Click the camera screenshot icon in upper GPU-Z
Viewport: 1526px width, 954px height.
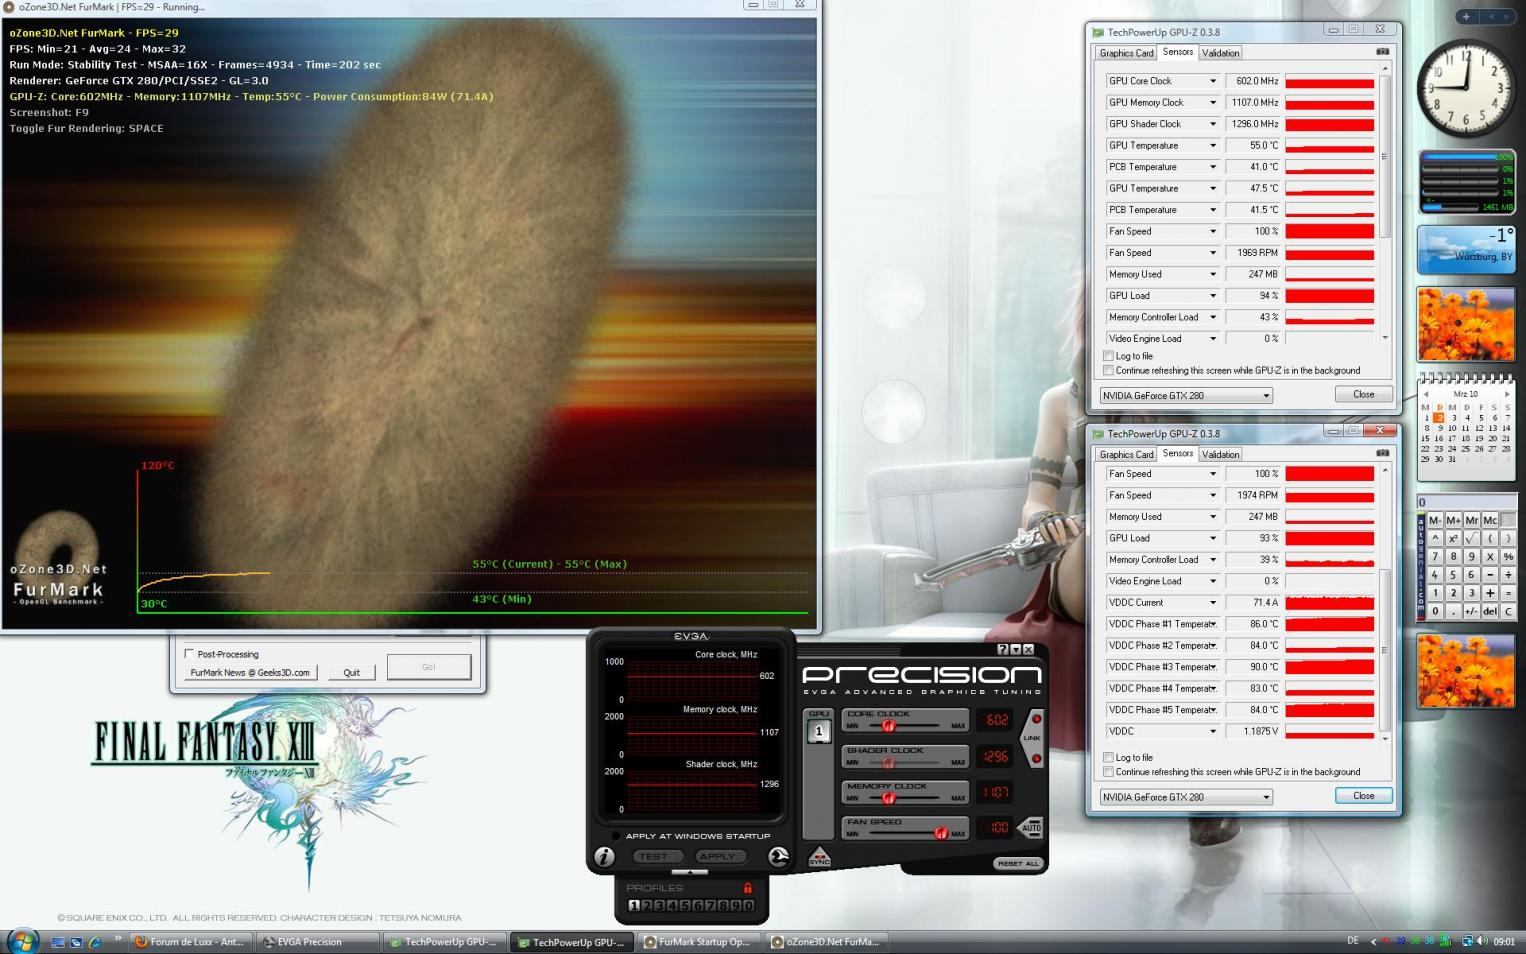pyautogui.click(x=1382, y=51)
